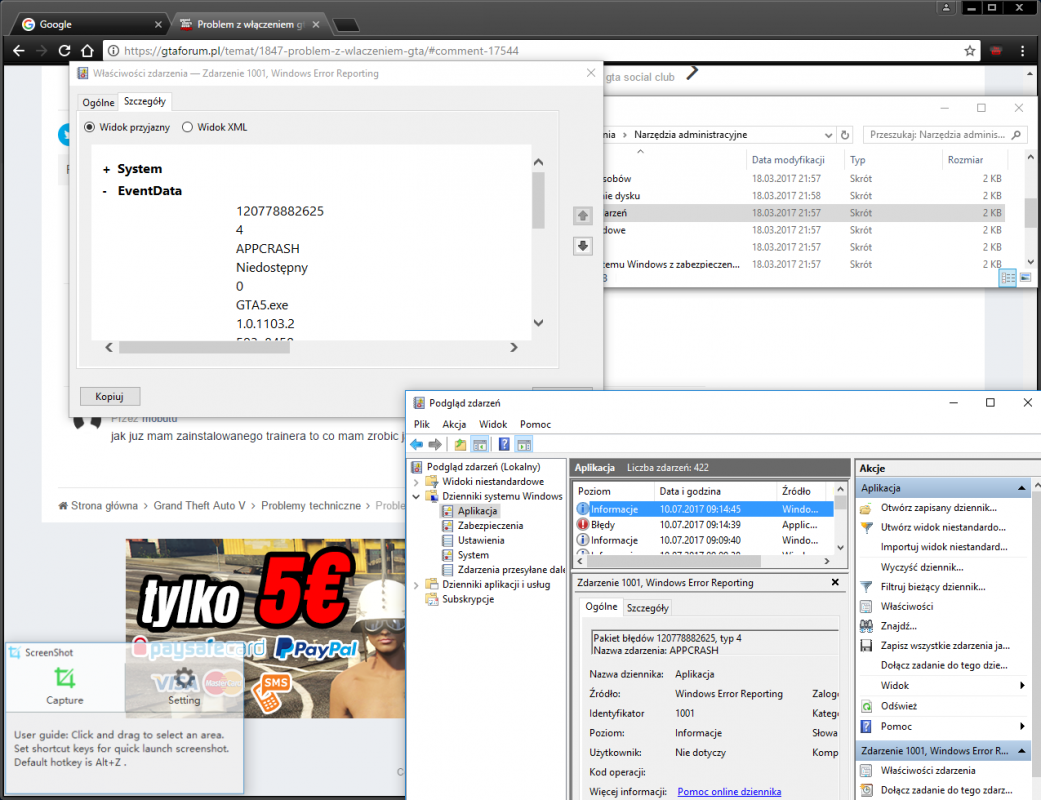Click Grand Theft Auto V breadcrumb link
The image size is (1041, 800).
coord(199,506)
